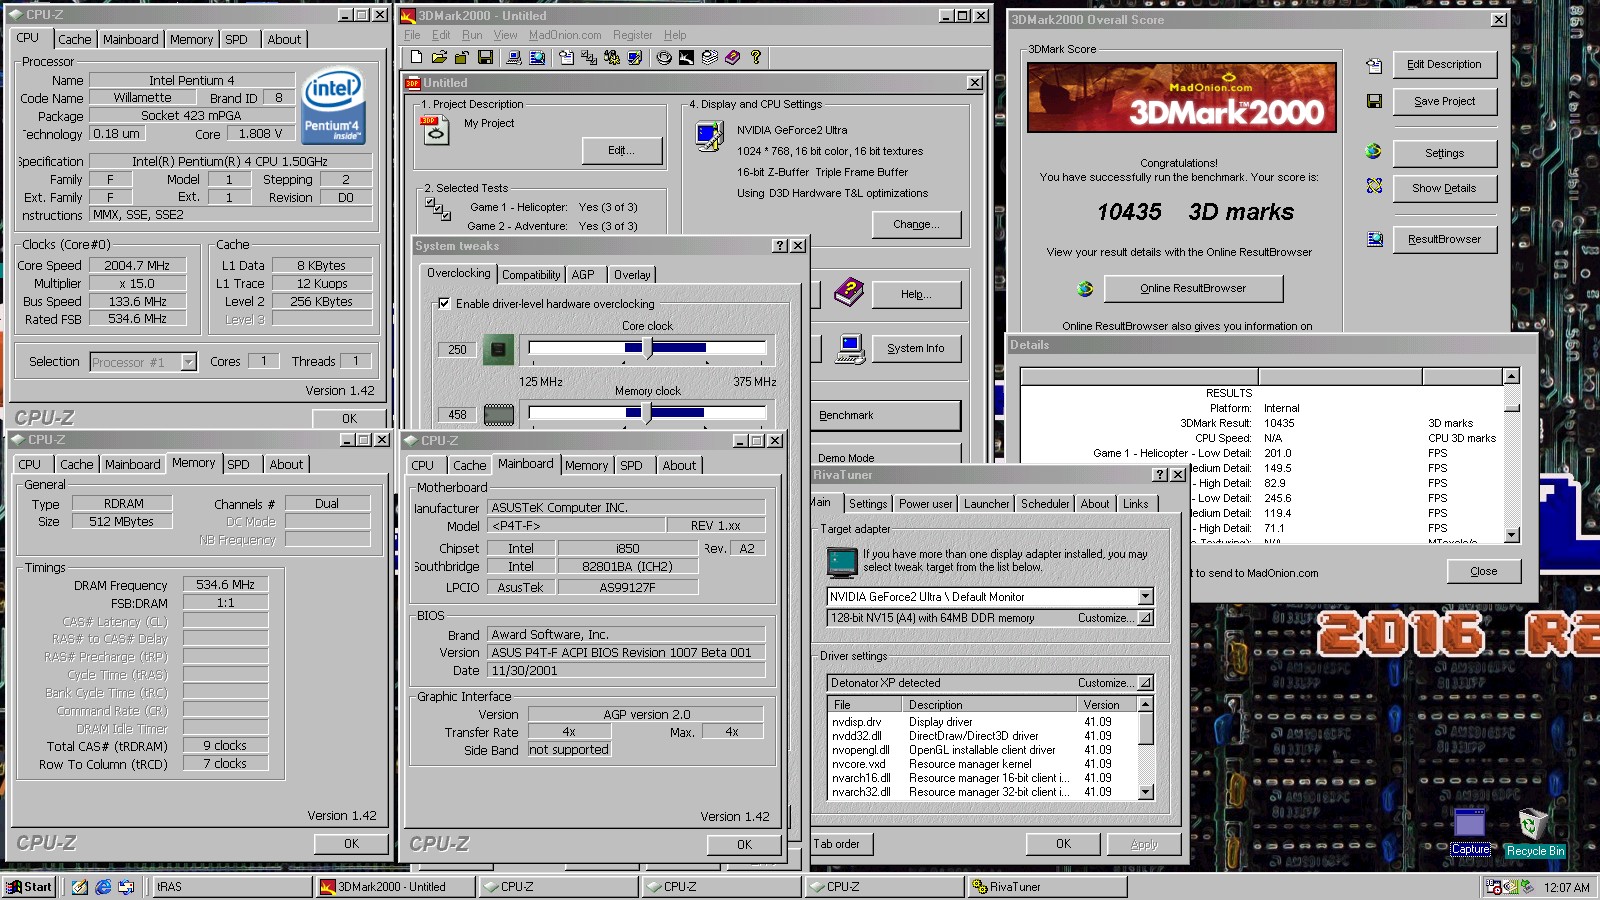Click the Memory clock slider thumb
This screenshot has width=1600, height=900.
pos(646,412)
